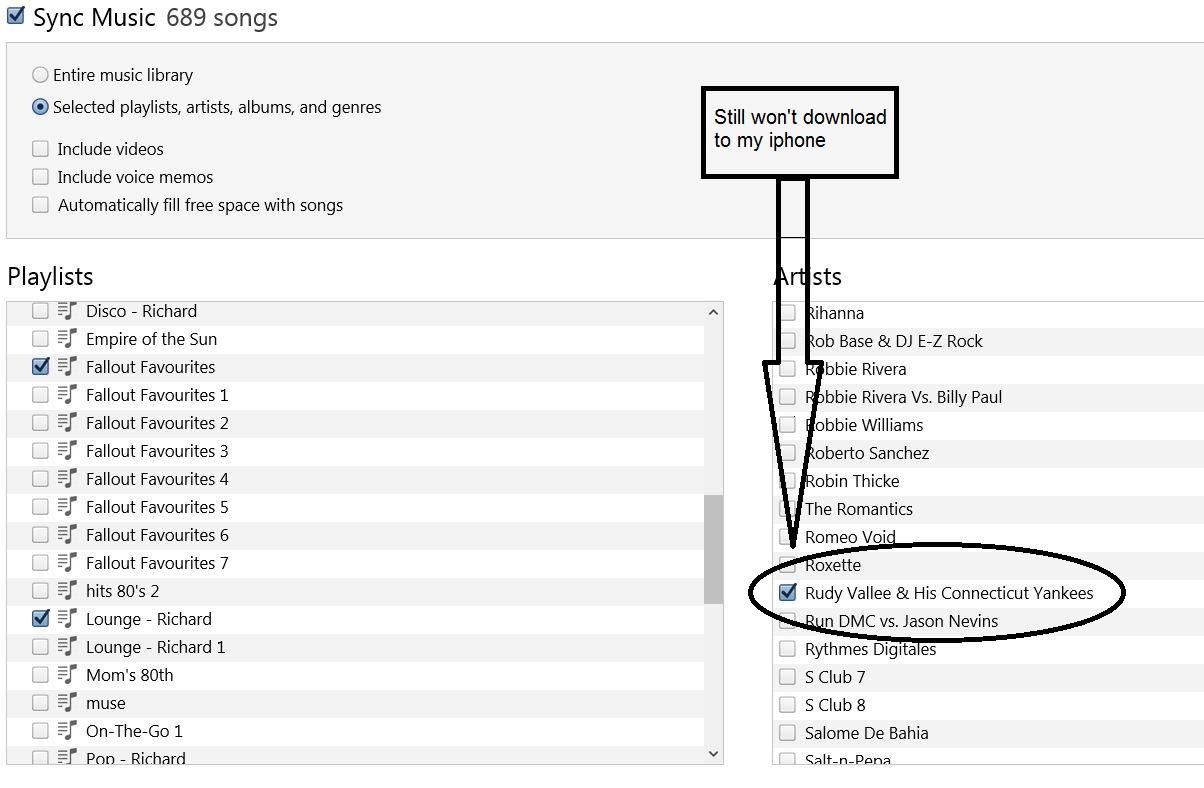The width and height of the screenshot is (1204, 788).
Task: Click playlist icon next to Disco - Richard
Action: click(x=66, y=311)
